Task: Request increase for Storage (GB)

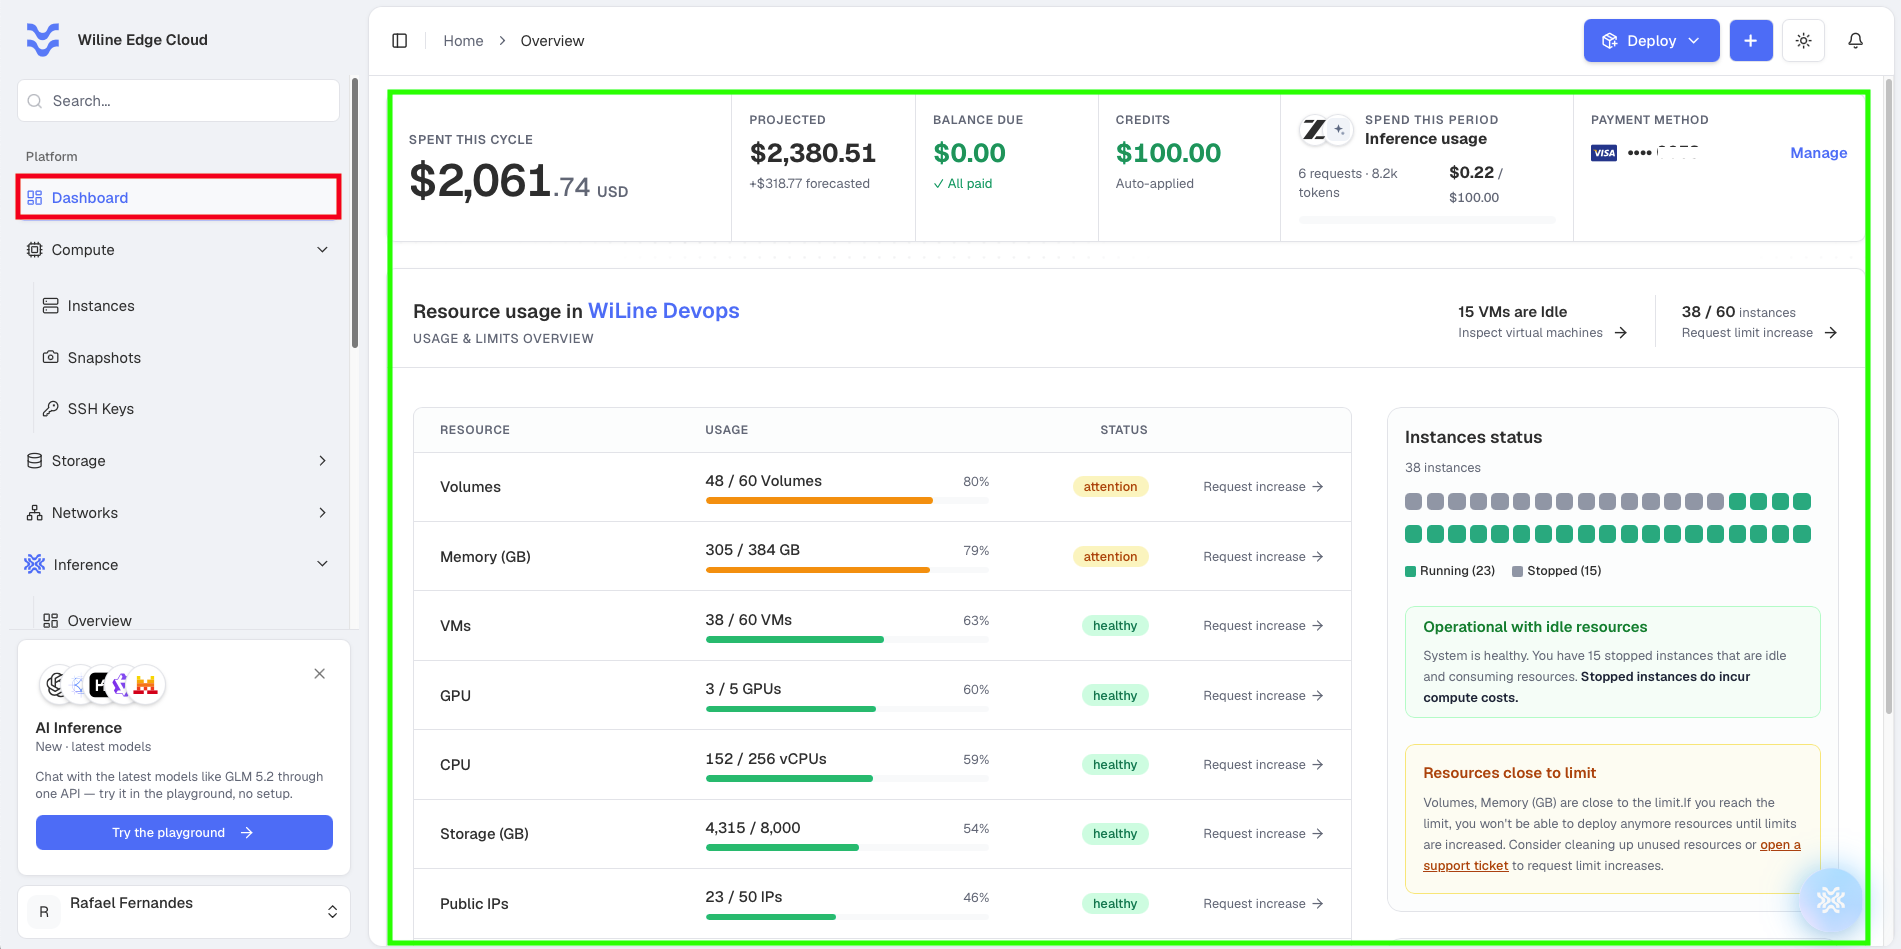Action: (1263, 834)
